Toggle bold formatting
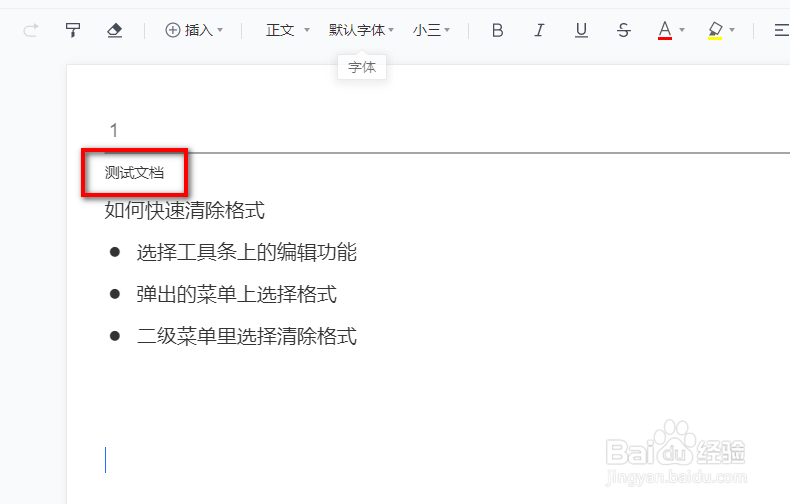Viewport: 790px width, 504px height. pos(498,30)
